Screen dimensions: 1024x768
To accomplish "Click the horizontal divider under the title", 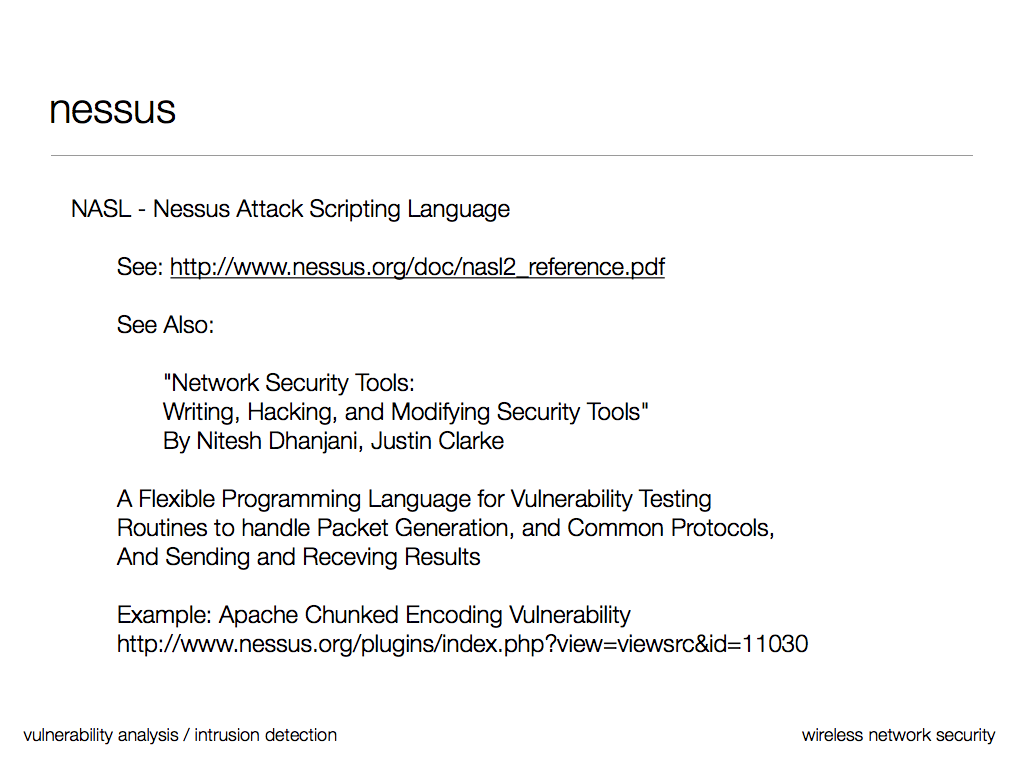I will click(x=511, y=156).
